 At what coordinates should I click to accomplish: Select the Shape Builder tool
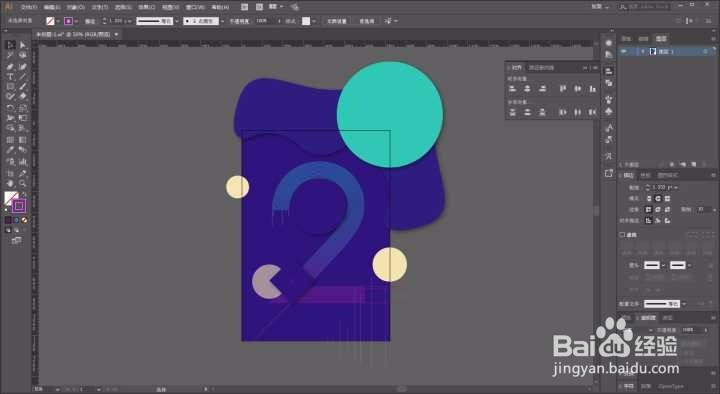pos(11,129)
